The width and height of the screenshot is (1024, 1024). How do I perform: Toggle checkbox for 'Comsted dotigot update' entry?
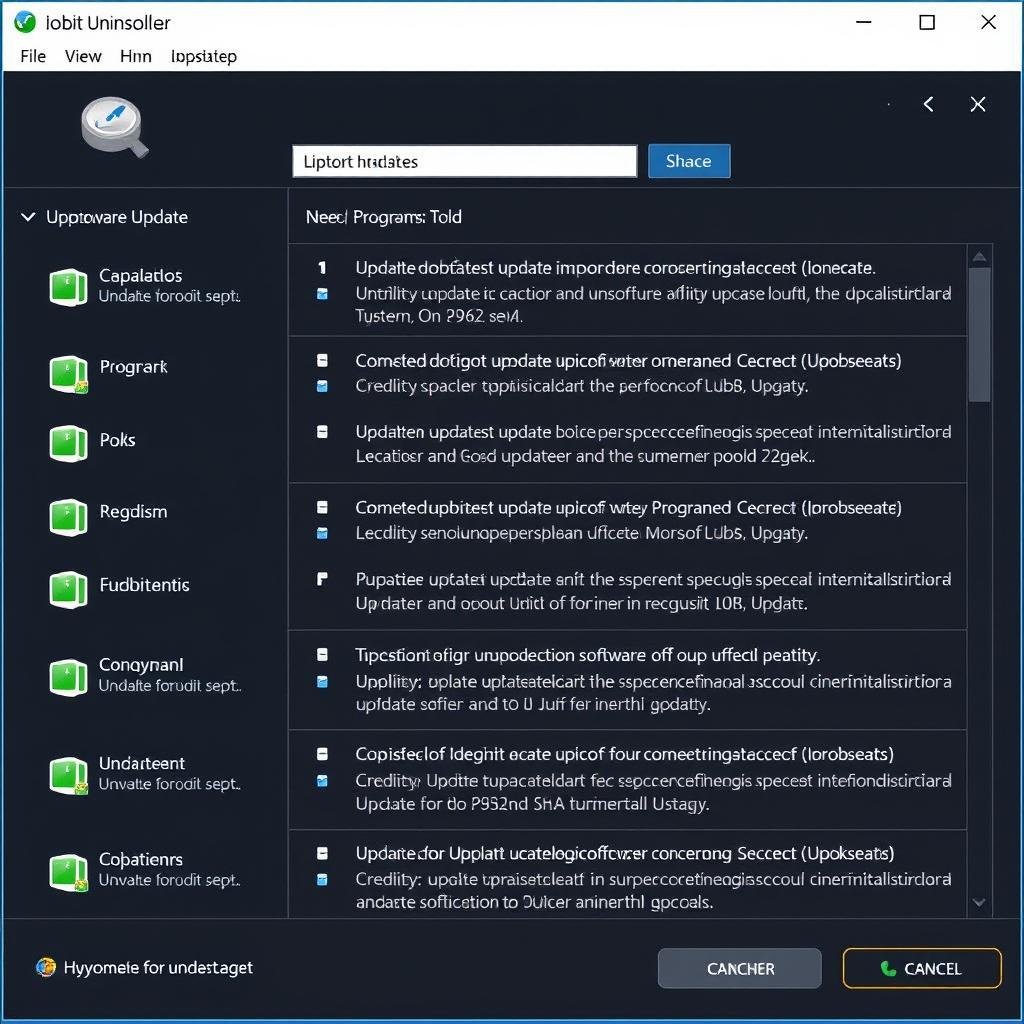point(322,360)
